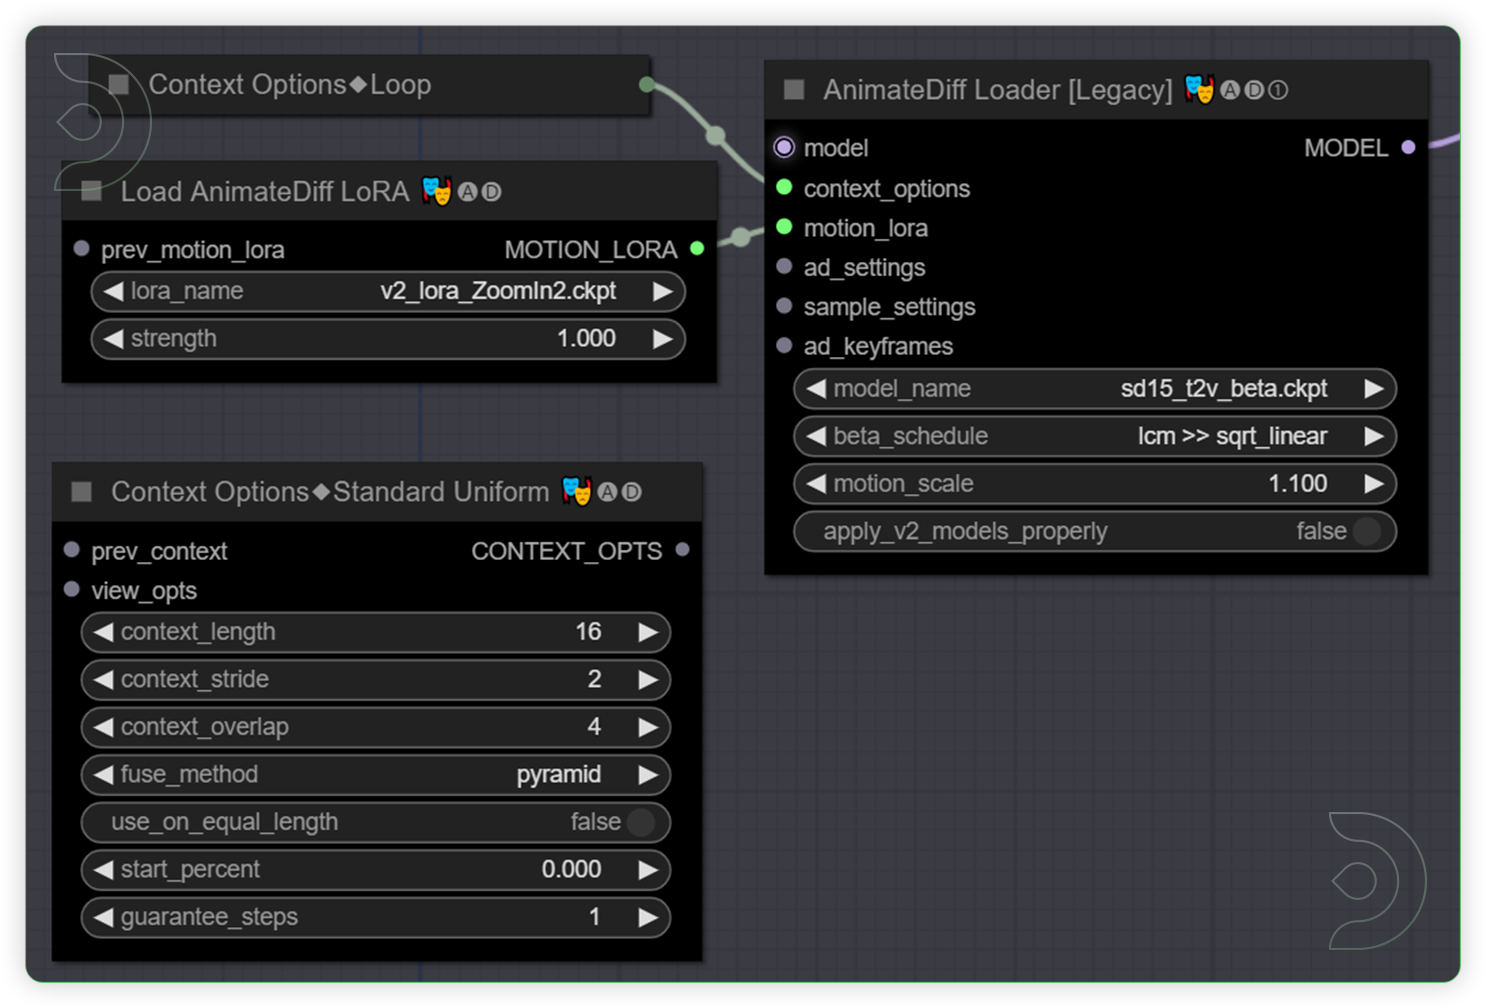This screenshot has width=1486, height=1008.
Task: Decrease strength with left arrow
Action: (113, 339)
